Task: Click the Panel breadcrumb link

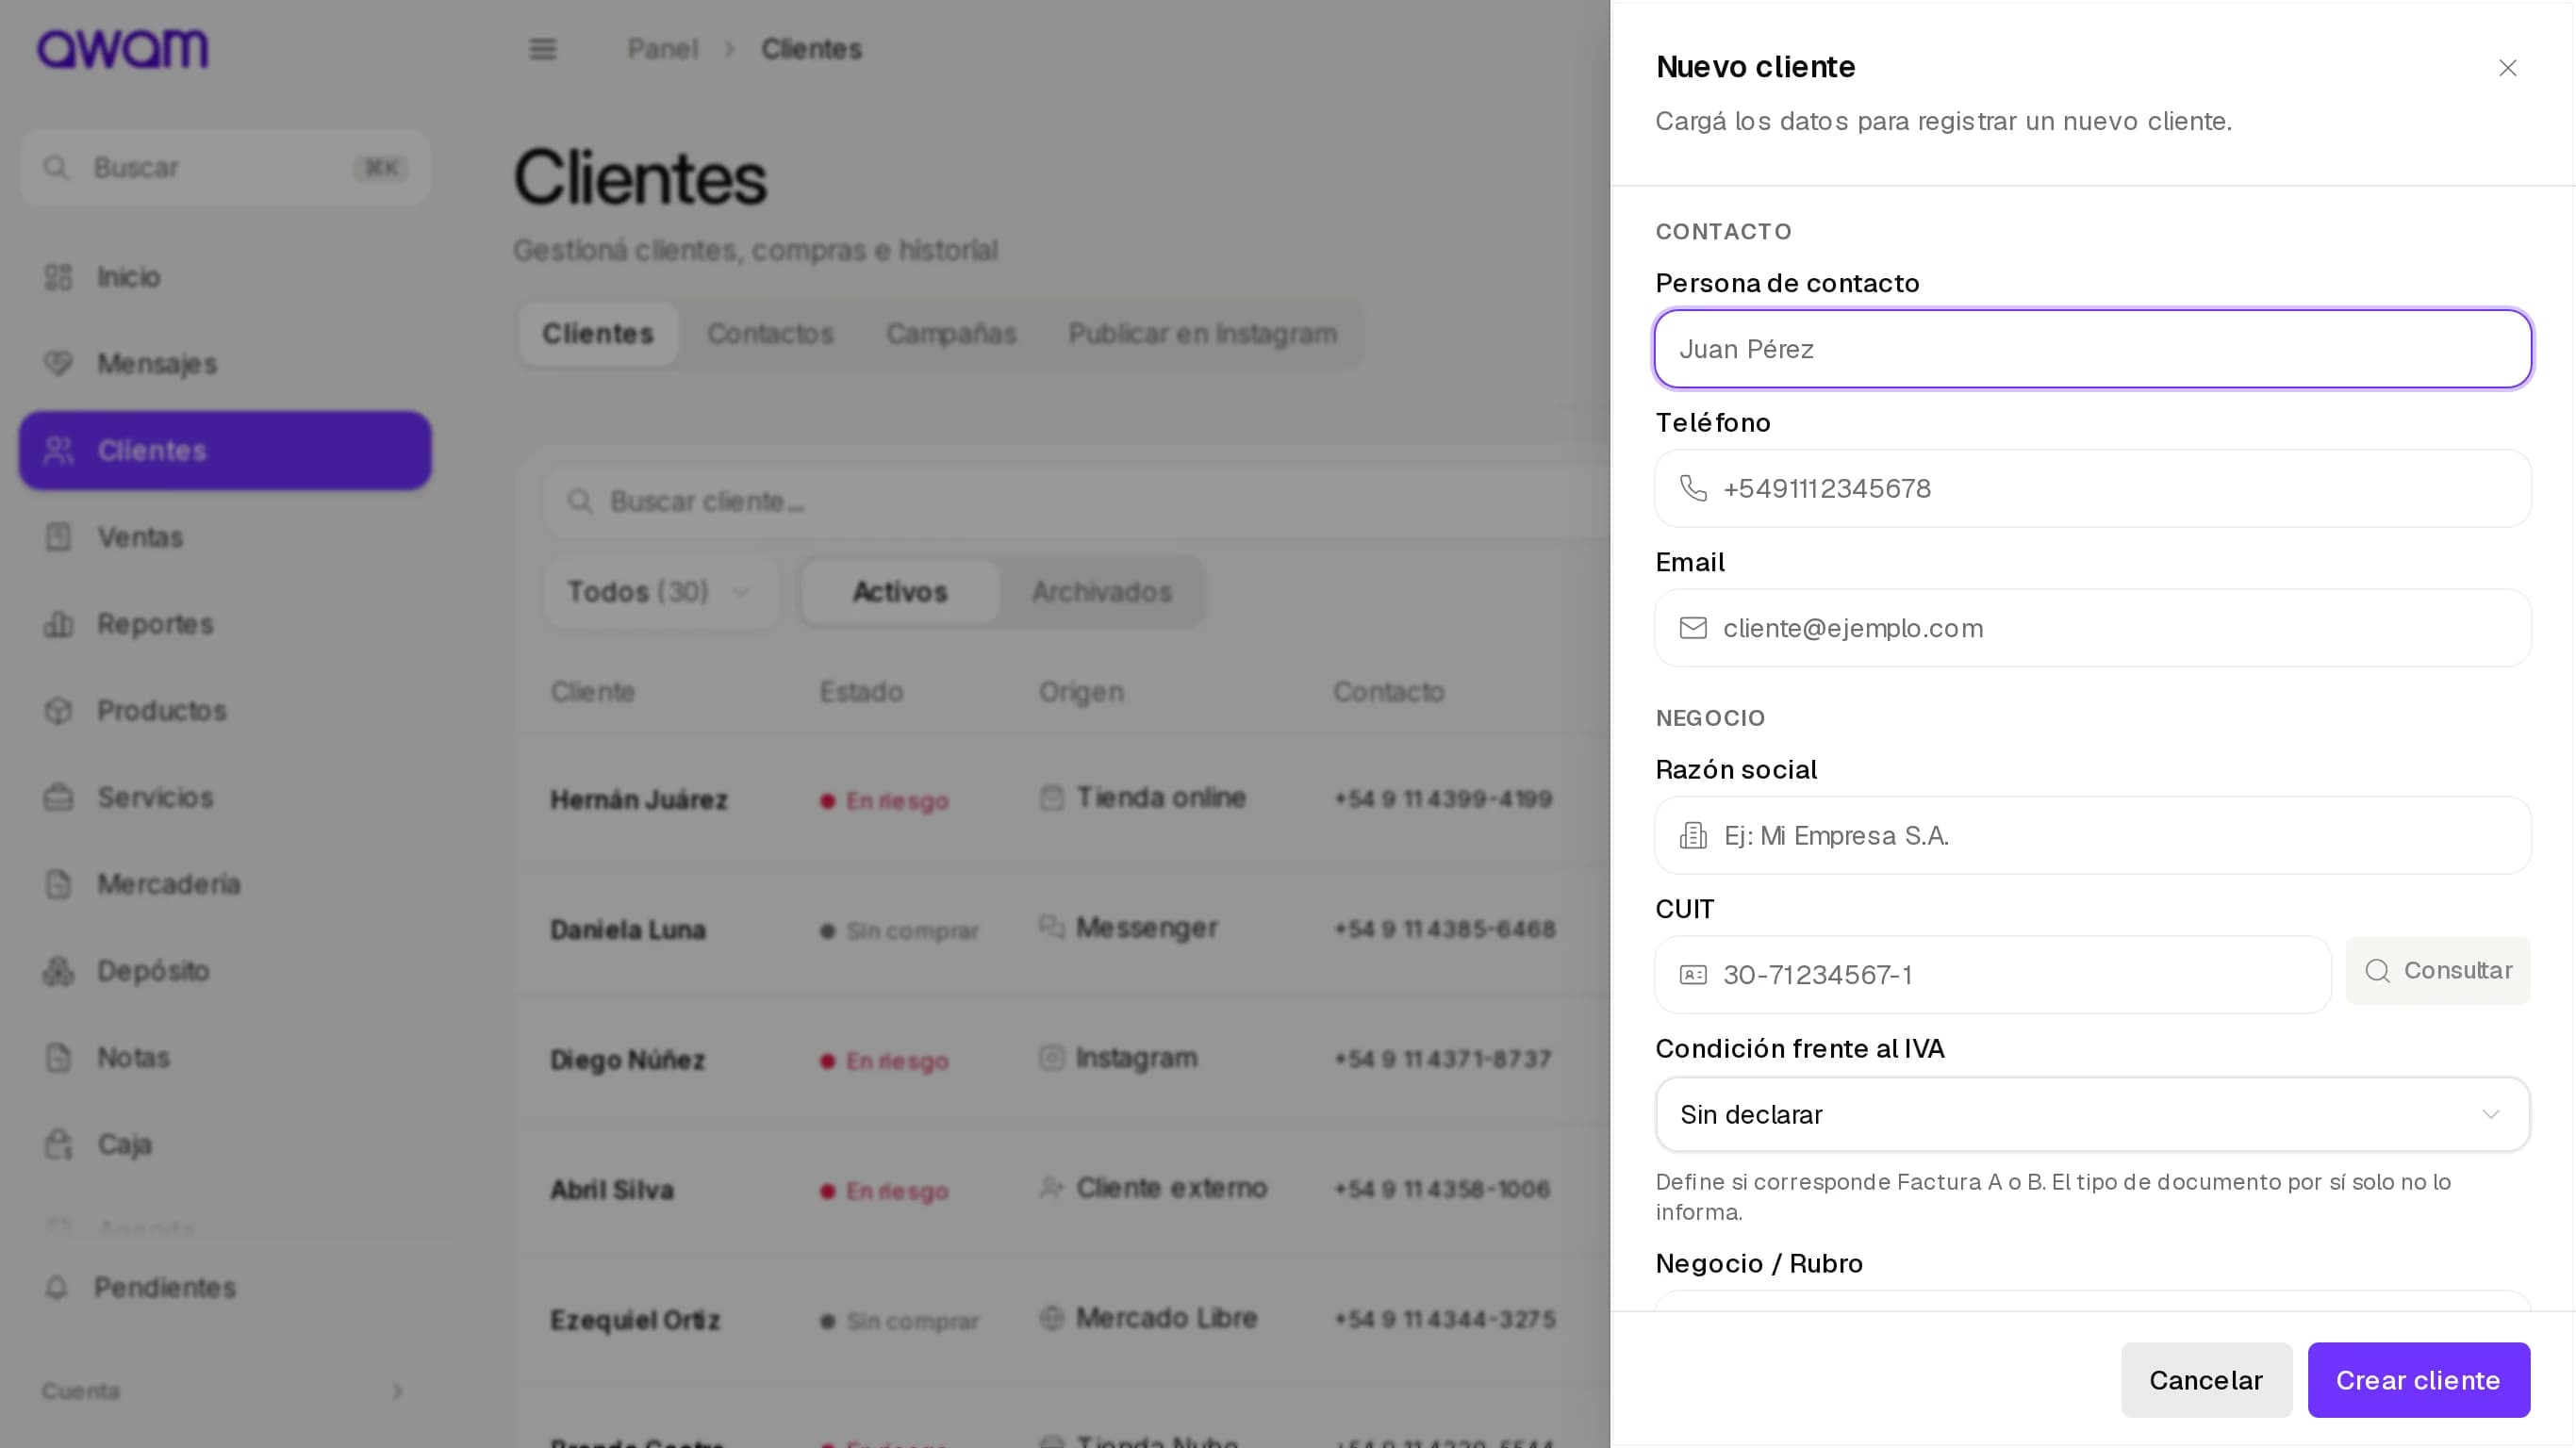Action: (662, 49)
